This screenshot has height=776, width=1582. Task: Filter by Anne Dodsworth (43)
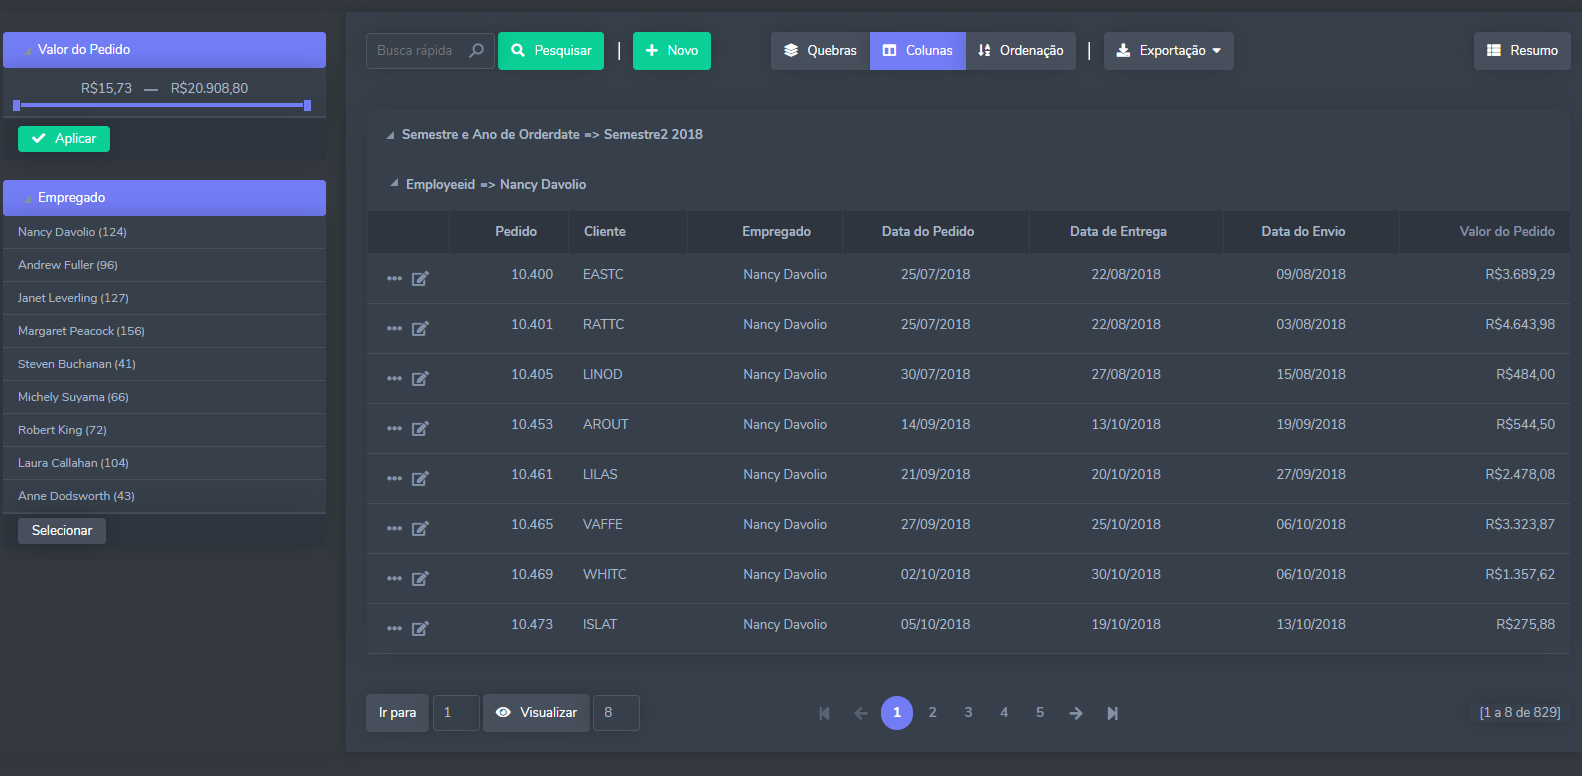tap(164, 496)
